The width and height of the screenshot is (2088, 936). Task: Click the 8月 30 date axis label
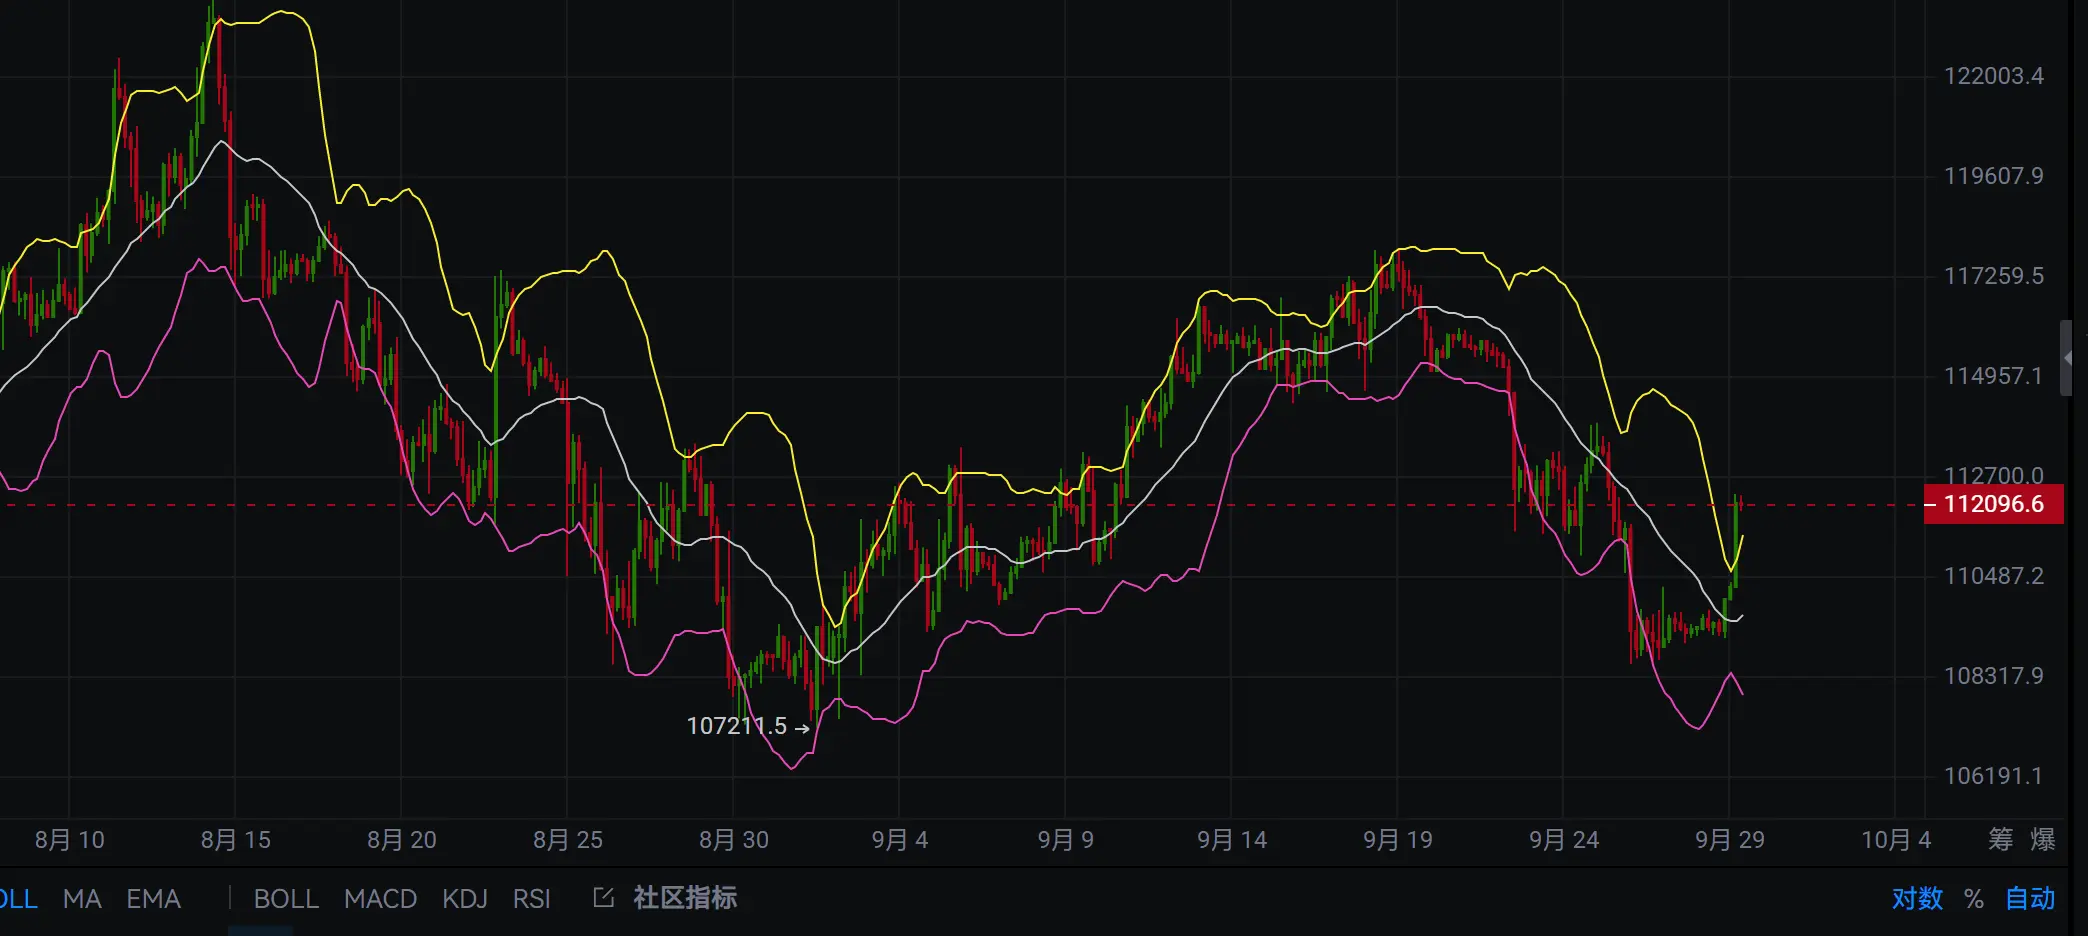coord(734,840)
